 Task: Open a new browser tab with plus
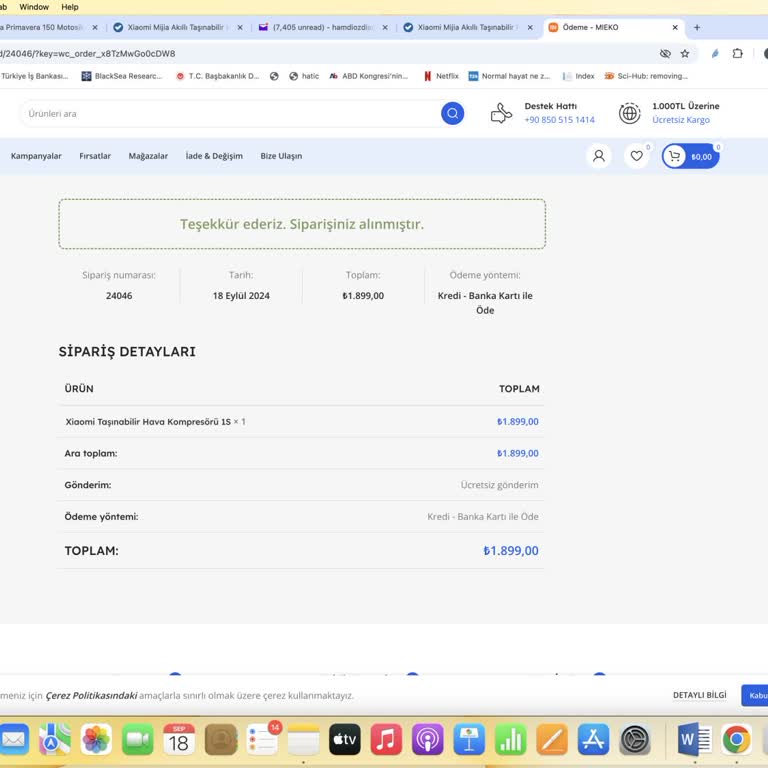click(x=697, y=27)
